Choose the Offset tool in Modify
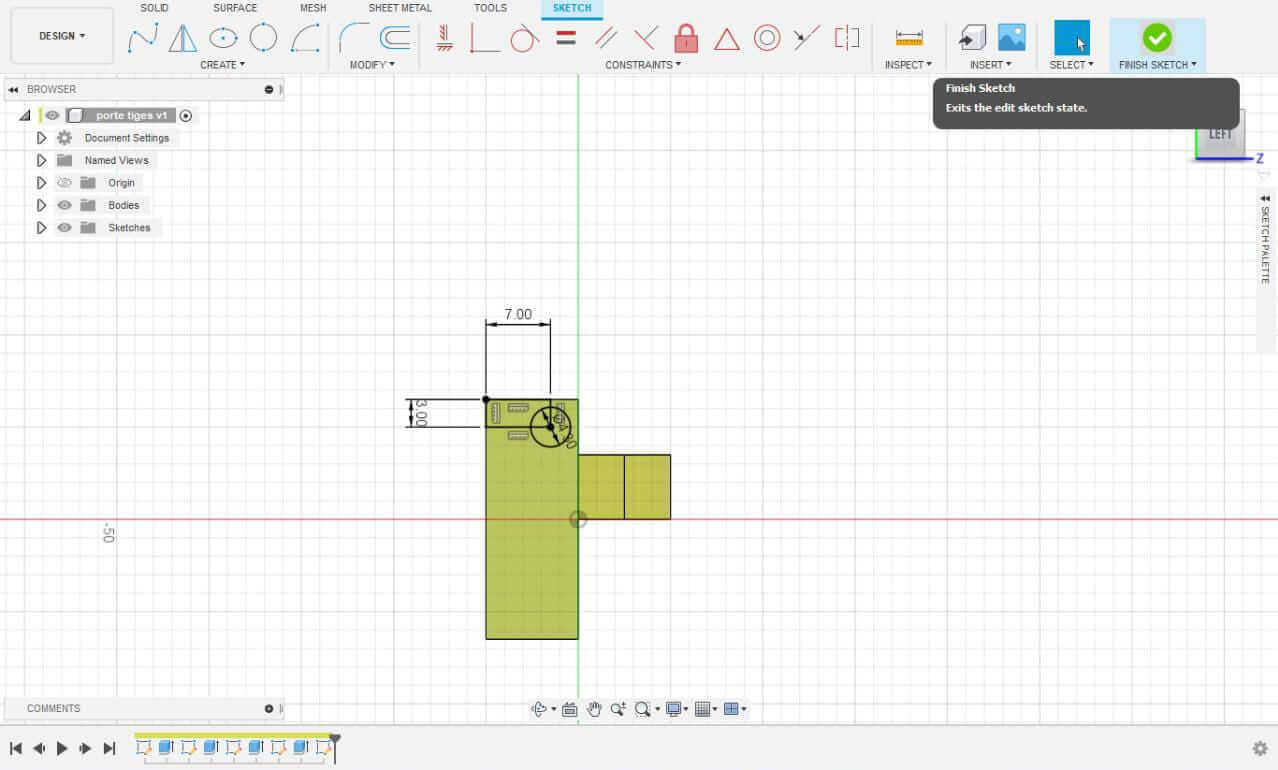Image resolution: width=1278 pixels, height=770 pixels. point(395,39)
